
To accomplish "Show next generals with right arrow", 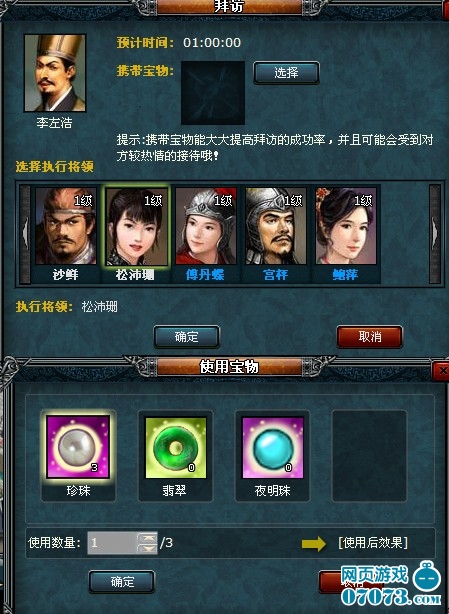I will 435,234.
